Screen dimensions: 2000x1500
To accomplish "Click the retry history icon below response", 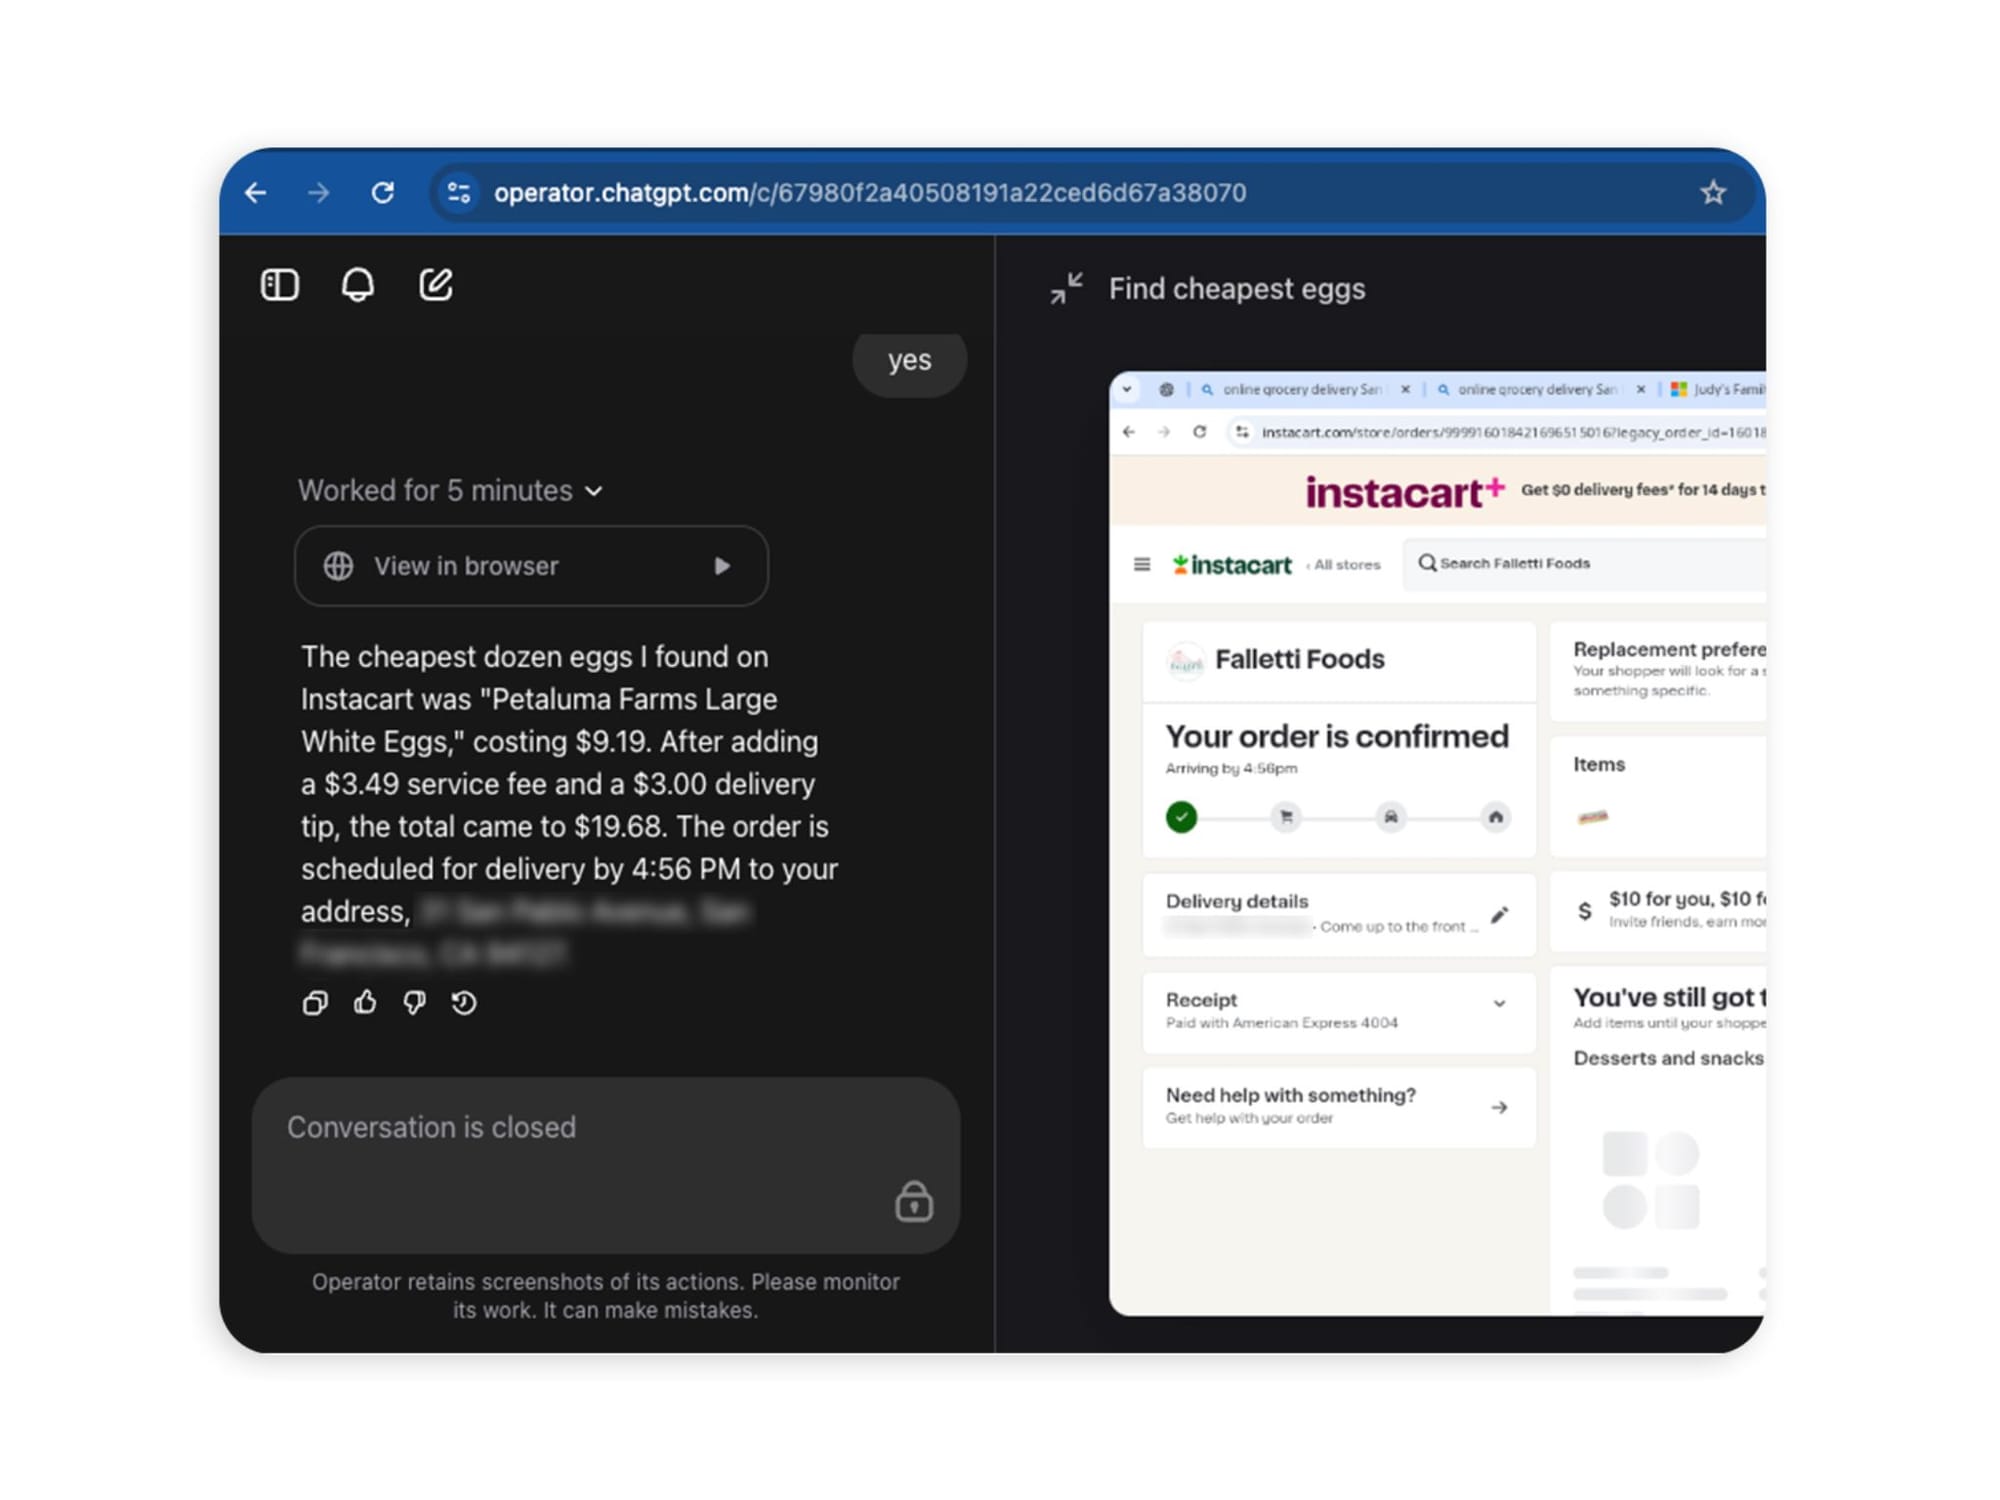I will coord(463,1002).
